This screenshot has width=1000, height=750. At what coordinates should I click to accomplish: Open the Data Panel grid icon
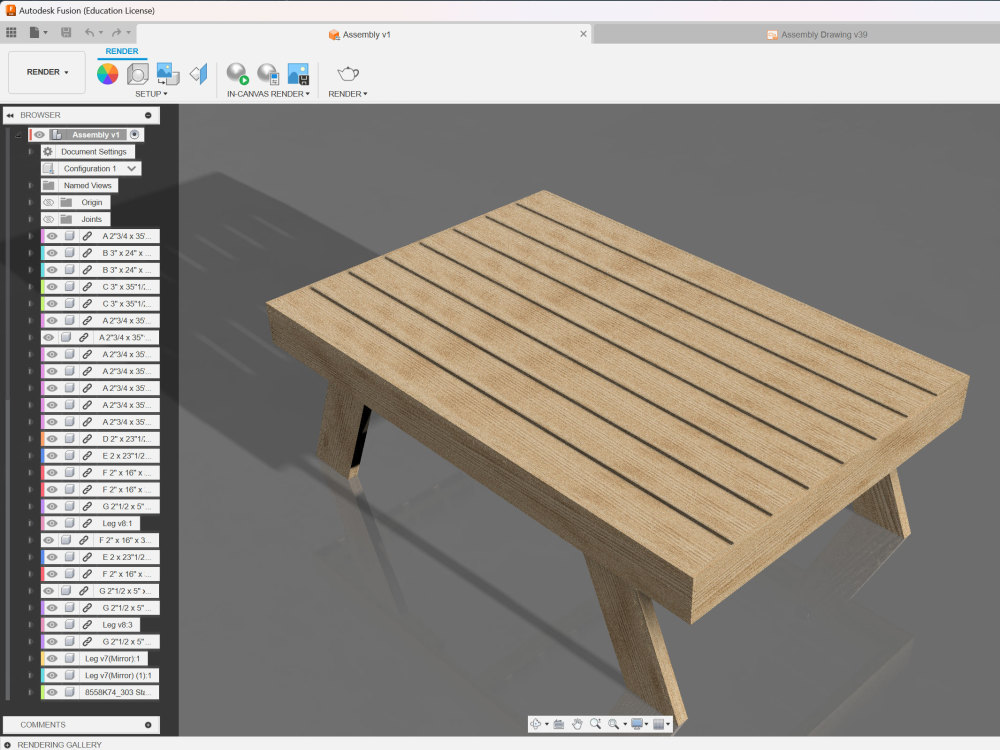pos(11,32)
